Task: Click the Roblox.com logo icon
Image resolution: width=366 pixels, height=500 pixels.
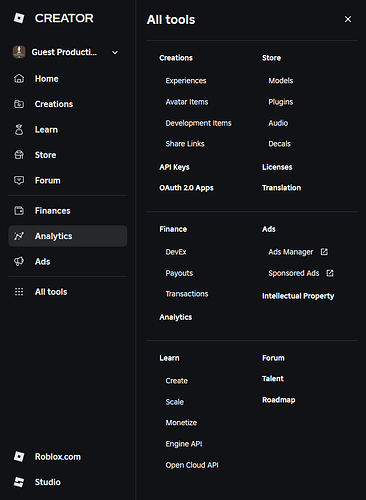Action: click(19, 456)
